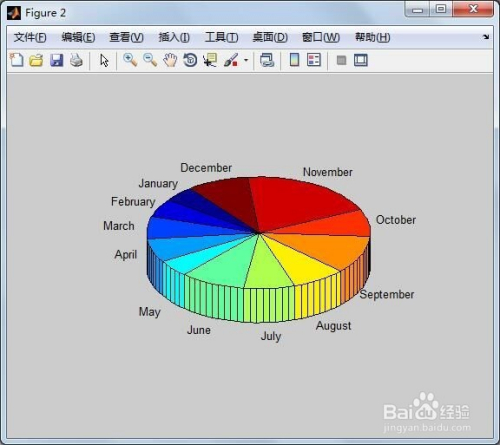The height and width of the screenshot is (445, 500).
Task: Expand the Brush tool color dropdown arrow
Action: (246, 60)
